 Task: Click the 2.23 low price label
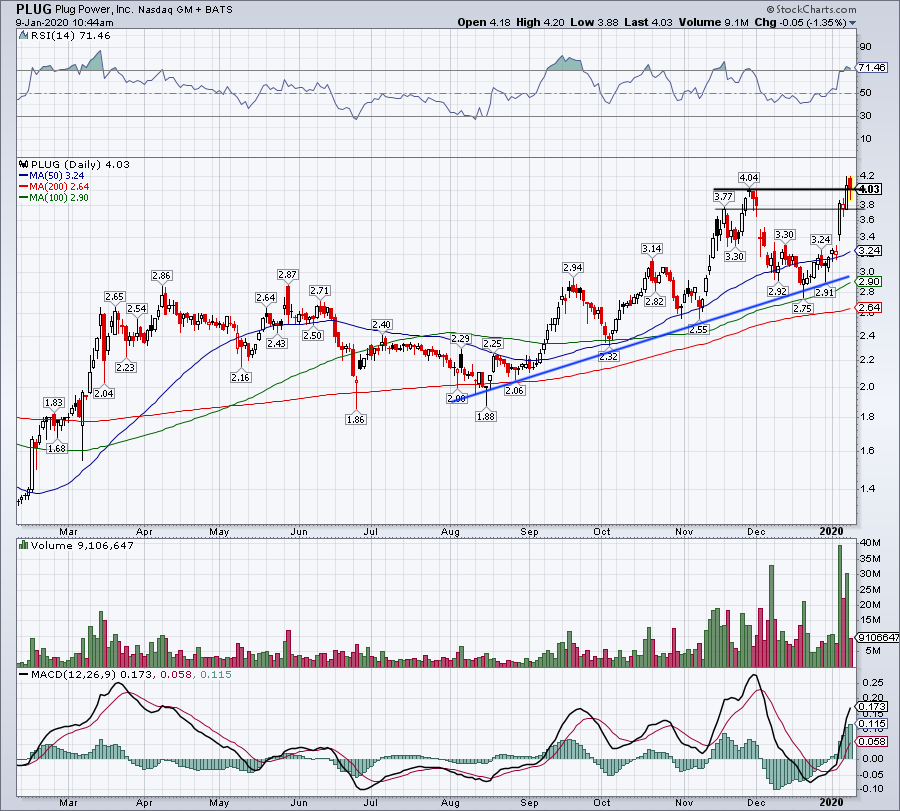(125, 367)
